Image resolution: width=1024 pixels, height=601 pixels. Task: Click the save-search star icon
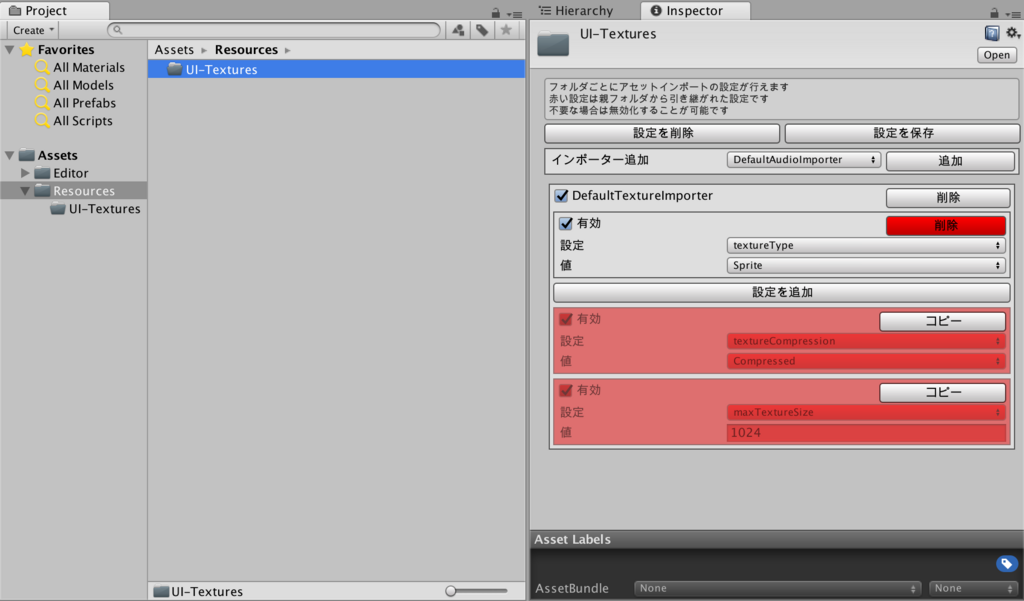pos(506,30)
